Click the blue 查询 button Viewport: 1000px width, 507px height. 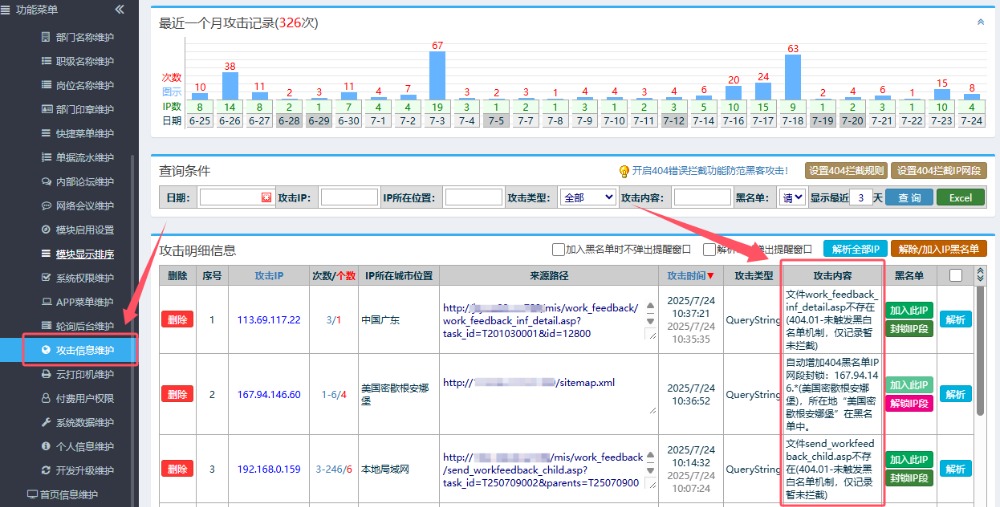point(908,198)
